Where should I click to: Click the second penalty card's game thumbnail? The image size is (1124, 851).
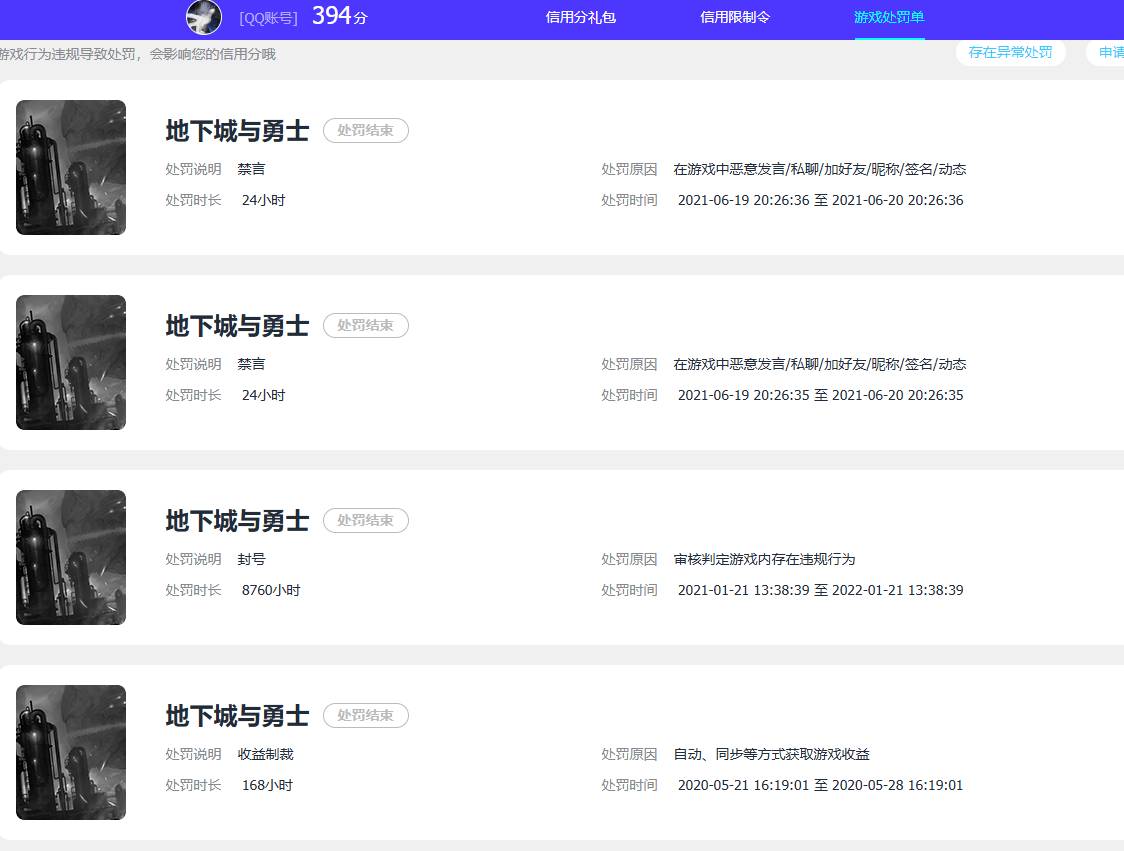pos(70,362)
